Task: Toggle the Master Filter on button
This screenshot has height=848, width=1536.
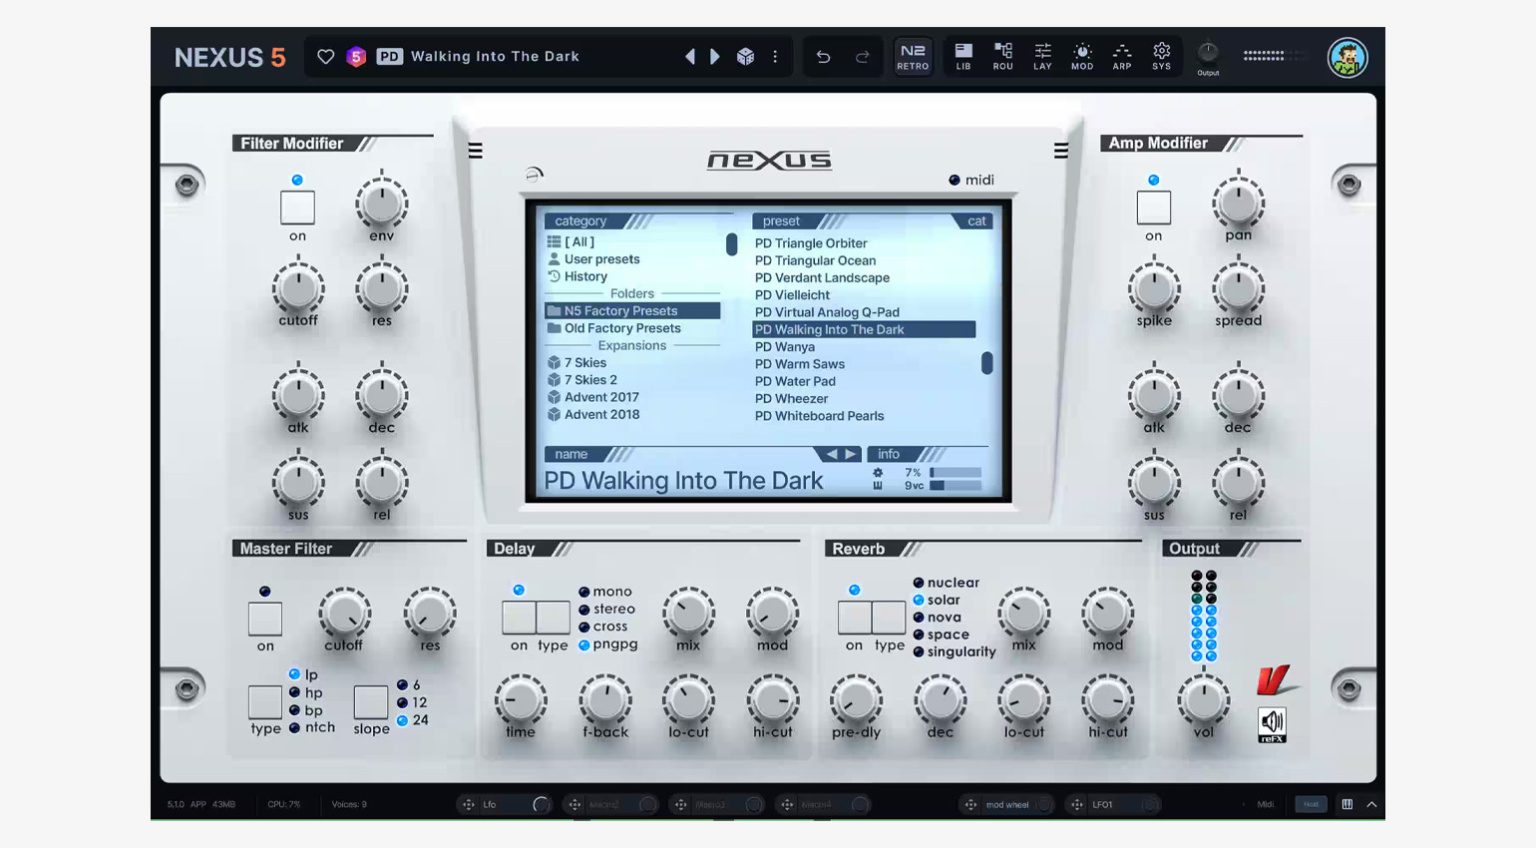Action: (265, 619)
